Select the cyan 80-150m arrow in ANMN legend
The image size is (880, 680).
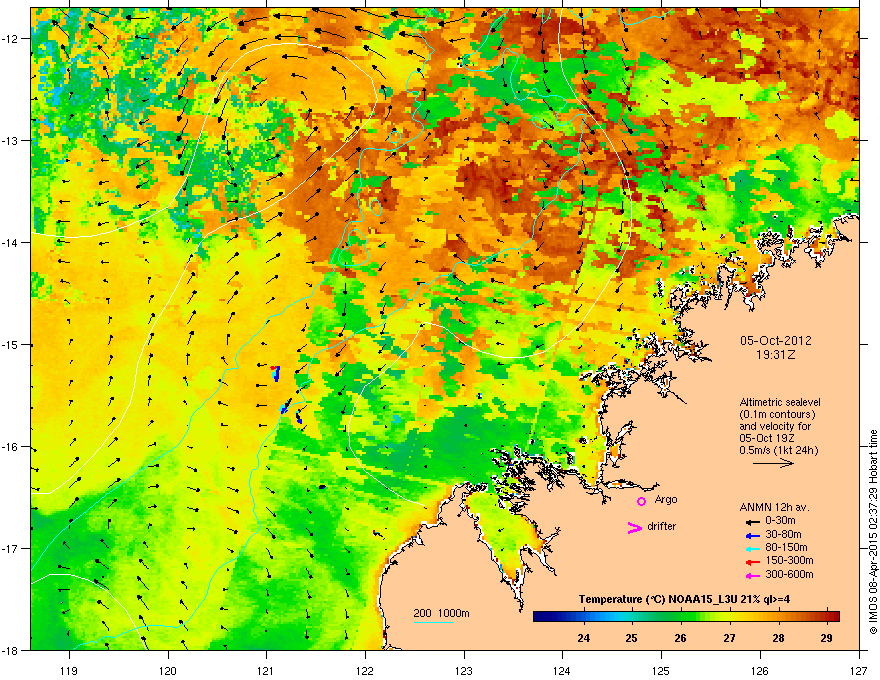pyautogui.click(x=752, y=548)
